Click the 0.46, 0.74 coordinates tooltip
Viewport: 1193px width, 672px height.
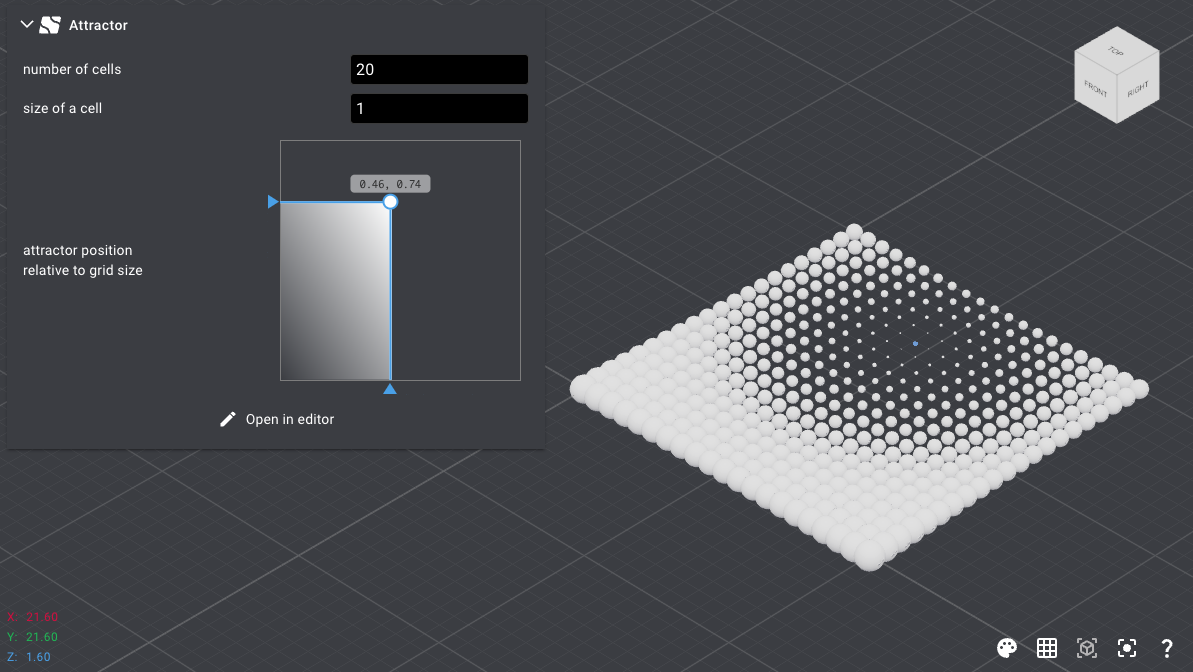[x=390, y=184]
